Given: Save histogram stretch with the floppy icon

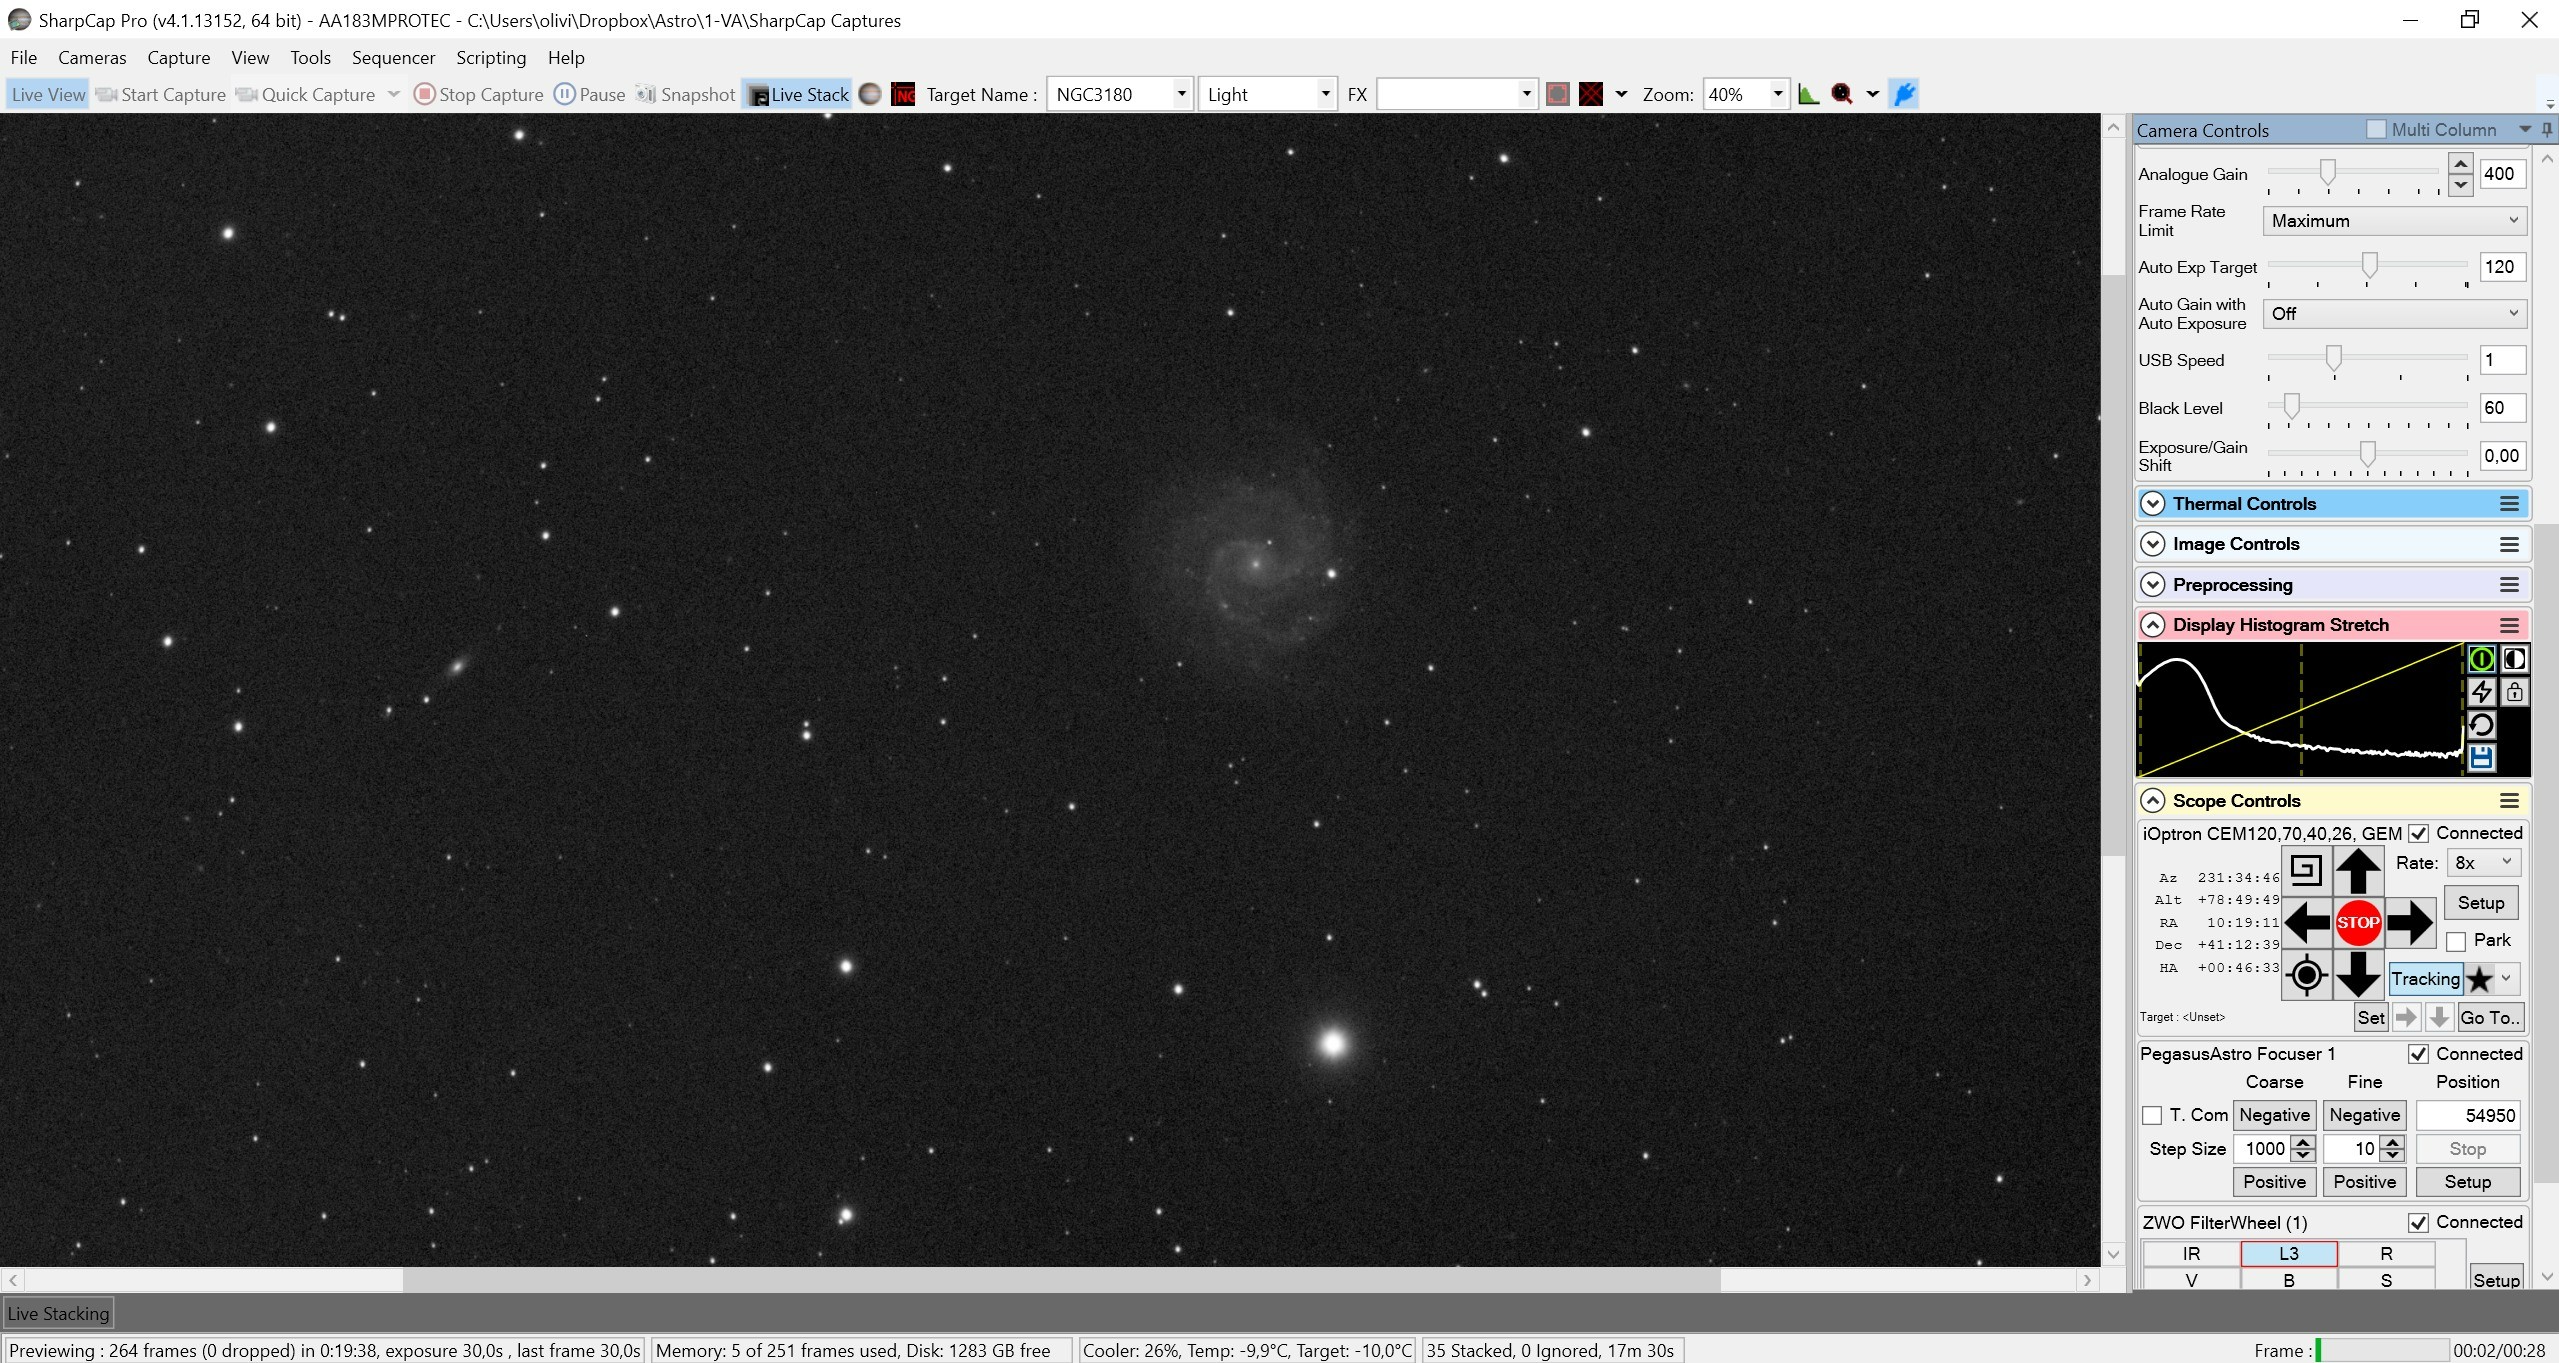Looking at the screenshot, I should (2481, 758).
